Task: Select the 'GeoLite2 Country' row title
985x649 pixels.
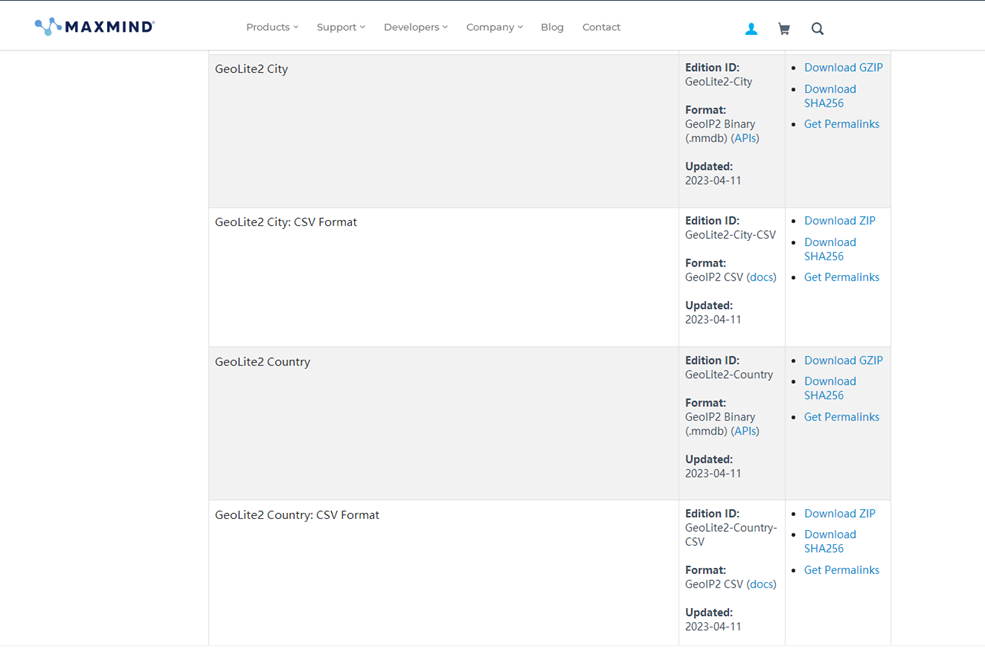Action: [x=263, y=362]
